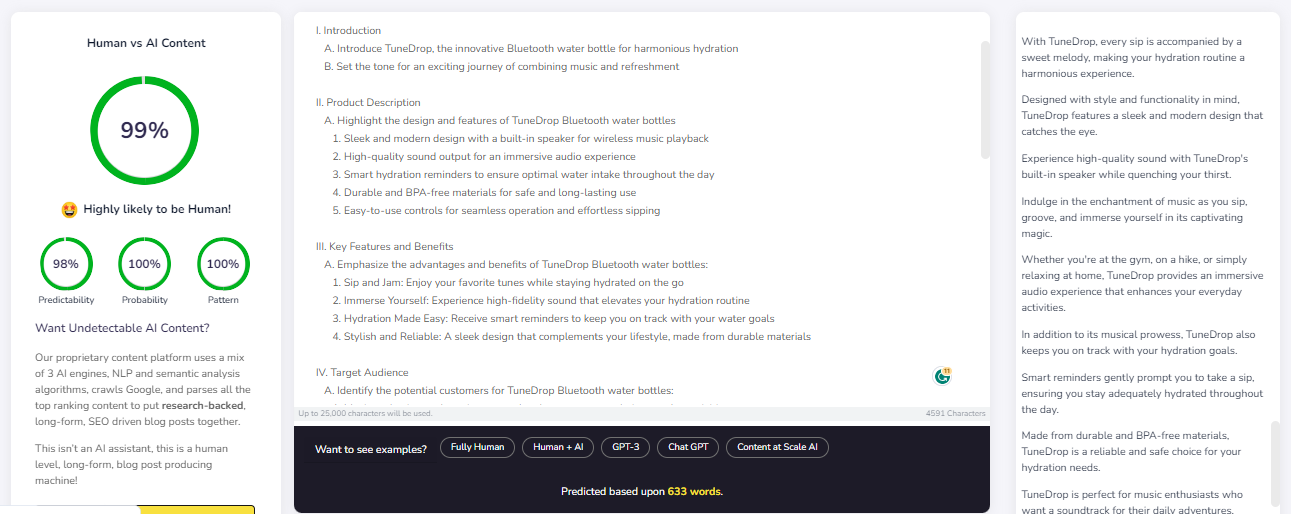The image size is (1291, 514).
Task: Click 'A. Highlight the design and features' line
Action: 500,121
